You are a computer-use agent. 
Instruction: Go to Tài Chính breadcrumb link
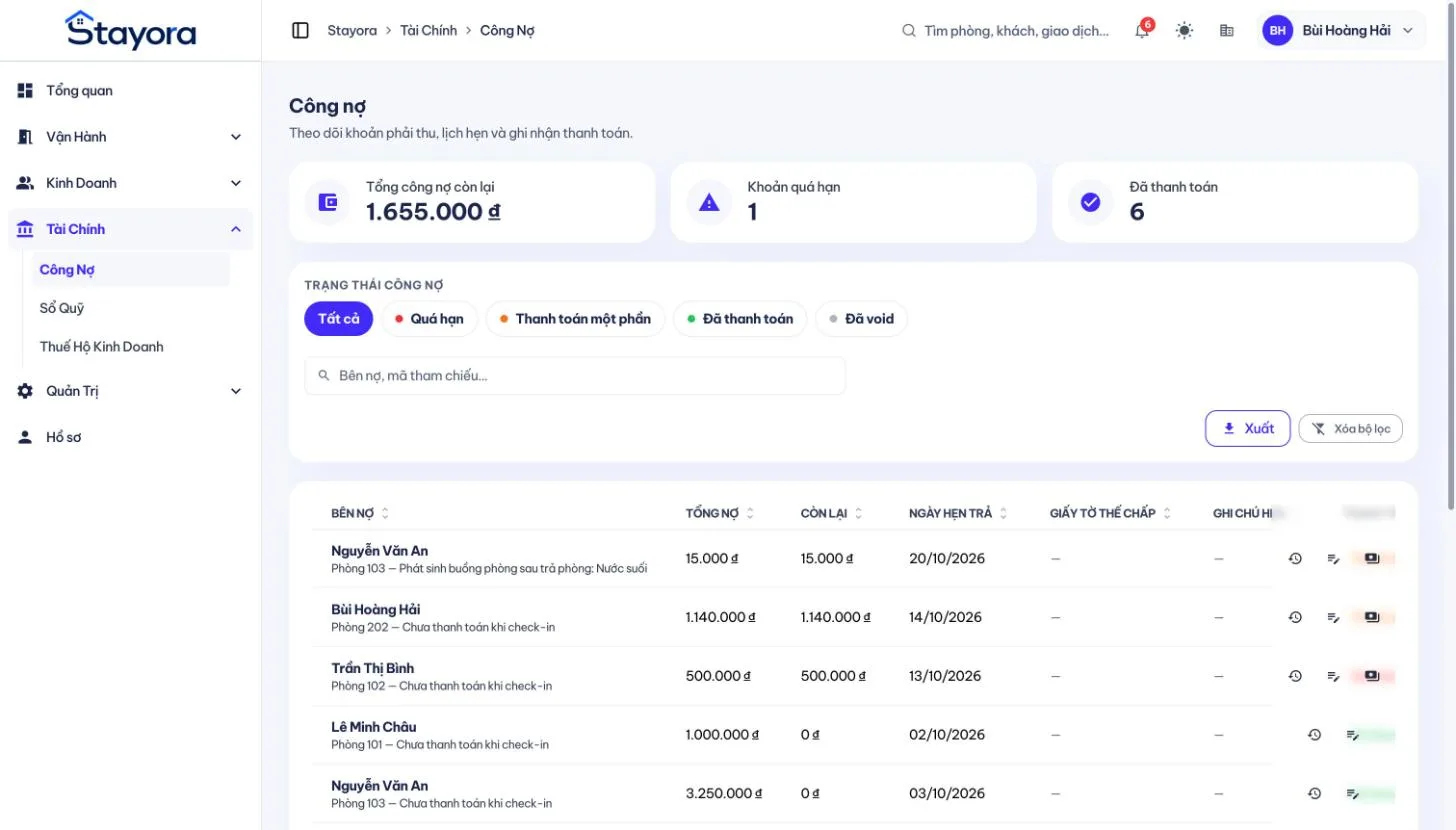[428, 31]
